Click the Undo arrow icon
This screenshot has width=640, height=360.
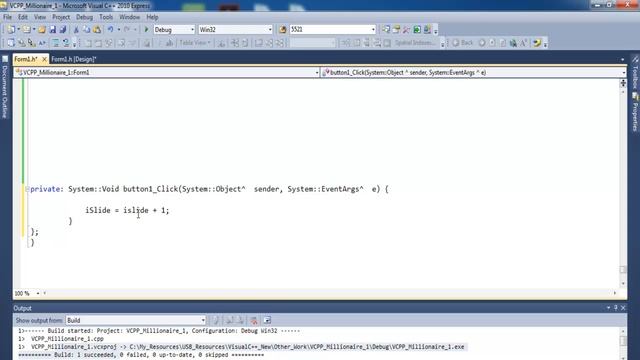[110, 29]
